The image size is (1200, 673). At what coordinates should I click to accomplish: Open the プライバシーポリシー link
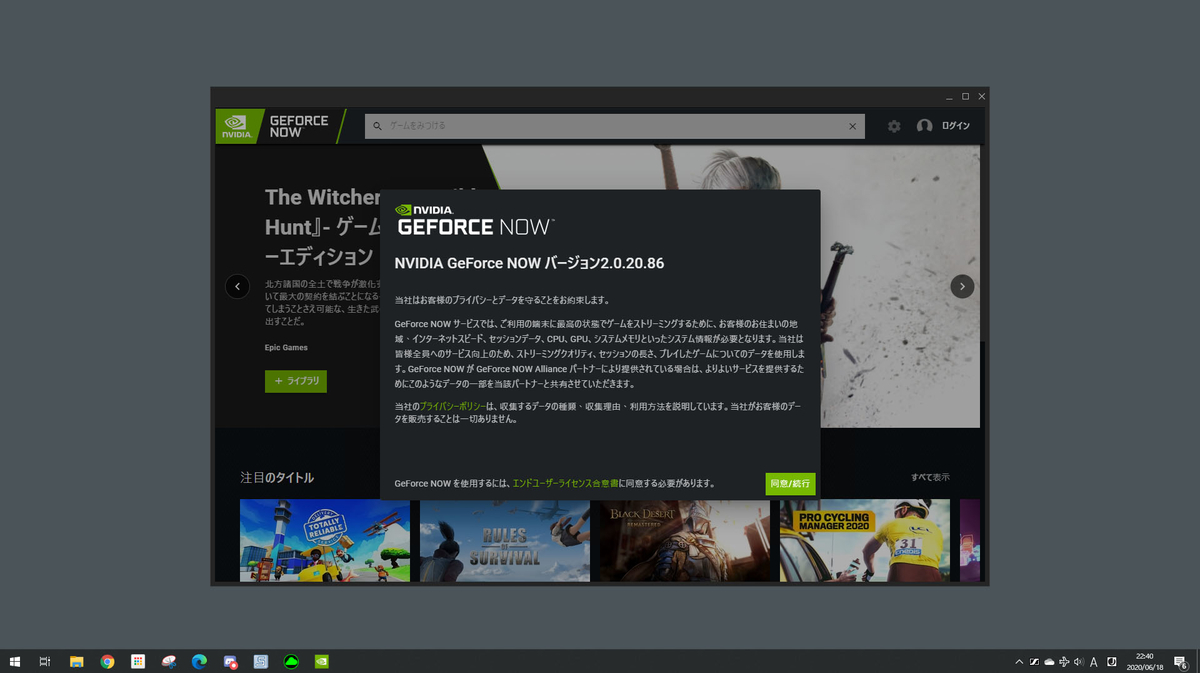tap(452, 406)
